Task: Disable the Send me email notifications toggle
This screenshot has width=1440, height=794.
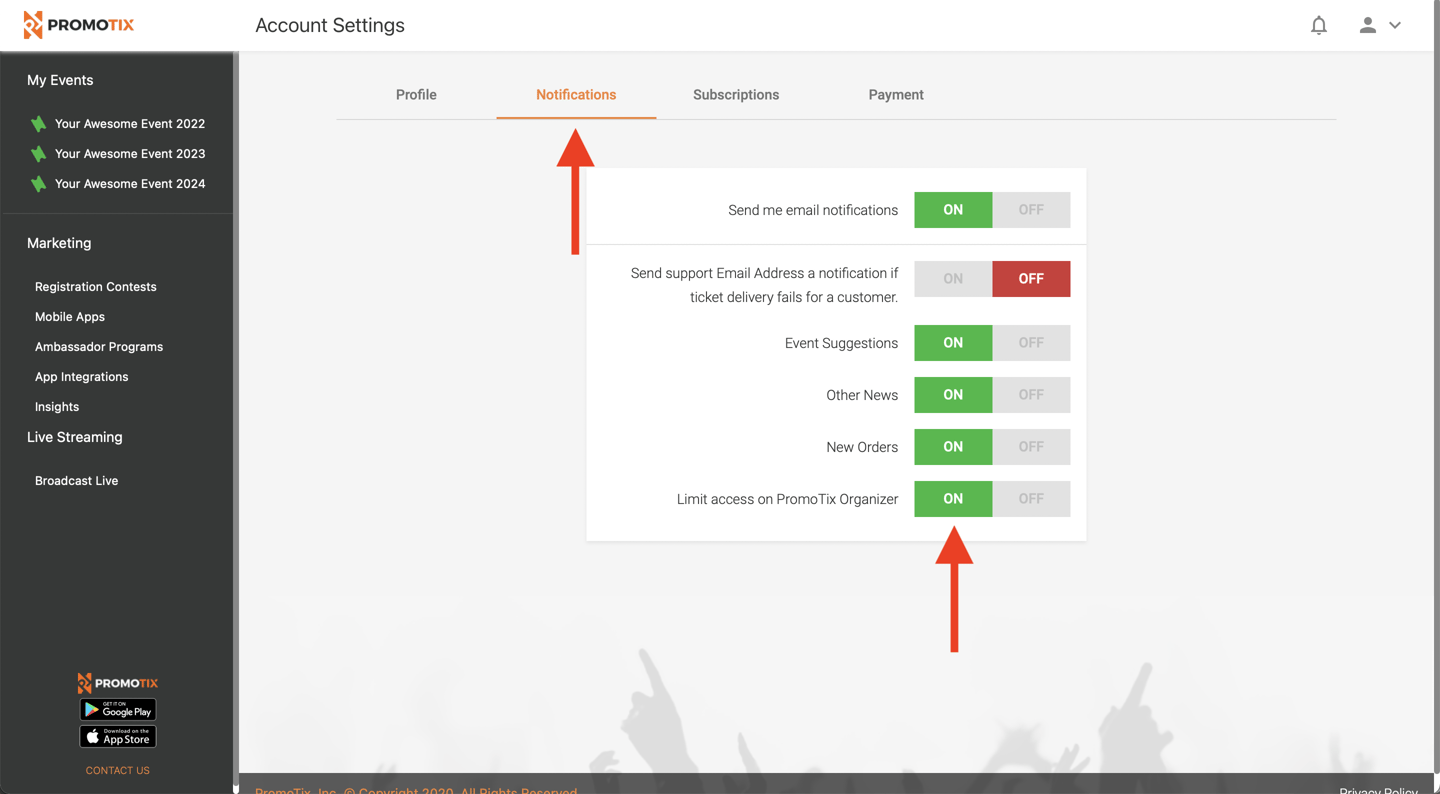Action: point(1031,210)
